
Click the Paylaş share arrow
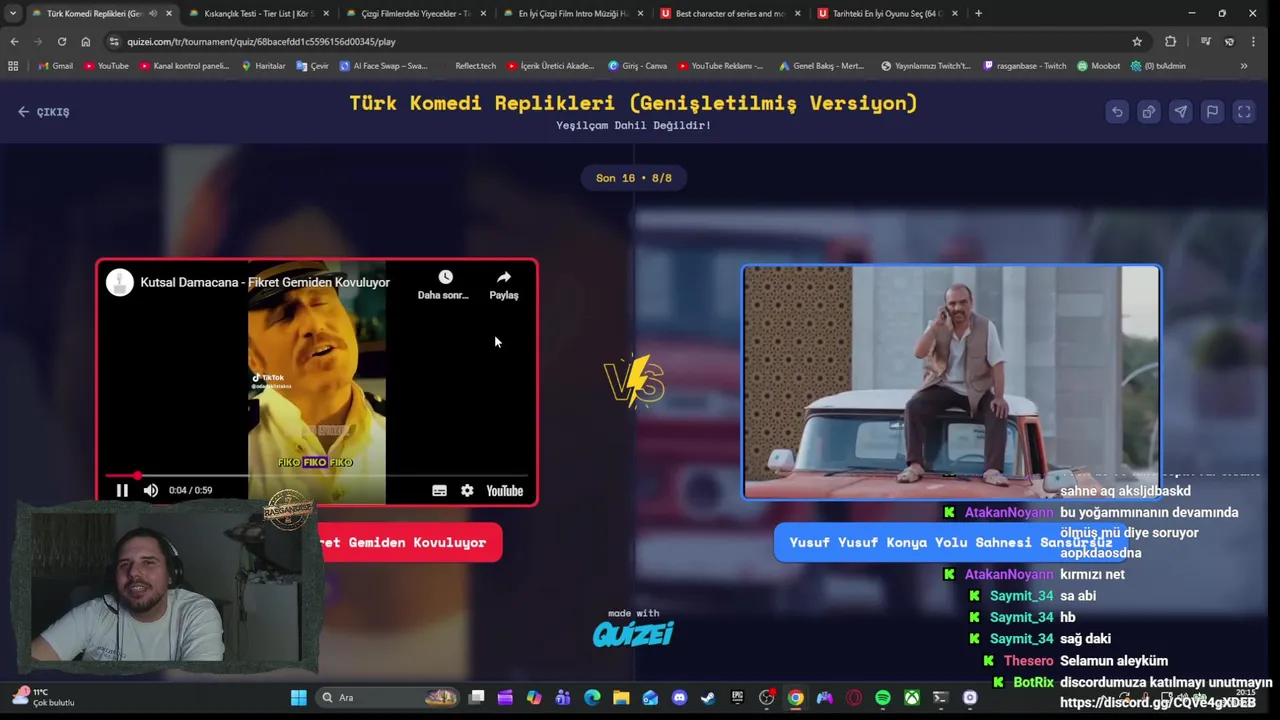[504, 277]
